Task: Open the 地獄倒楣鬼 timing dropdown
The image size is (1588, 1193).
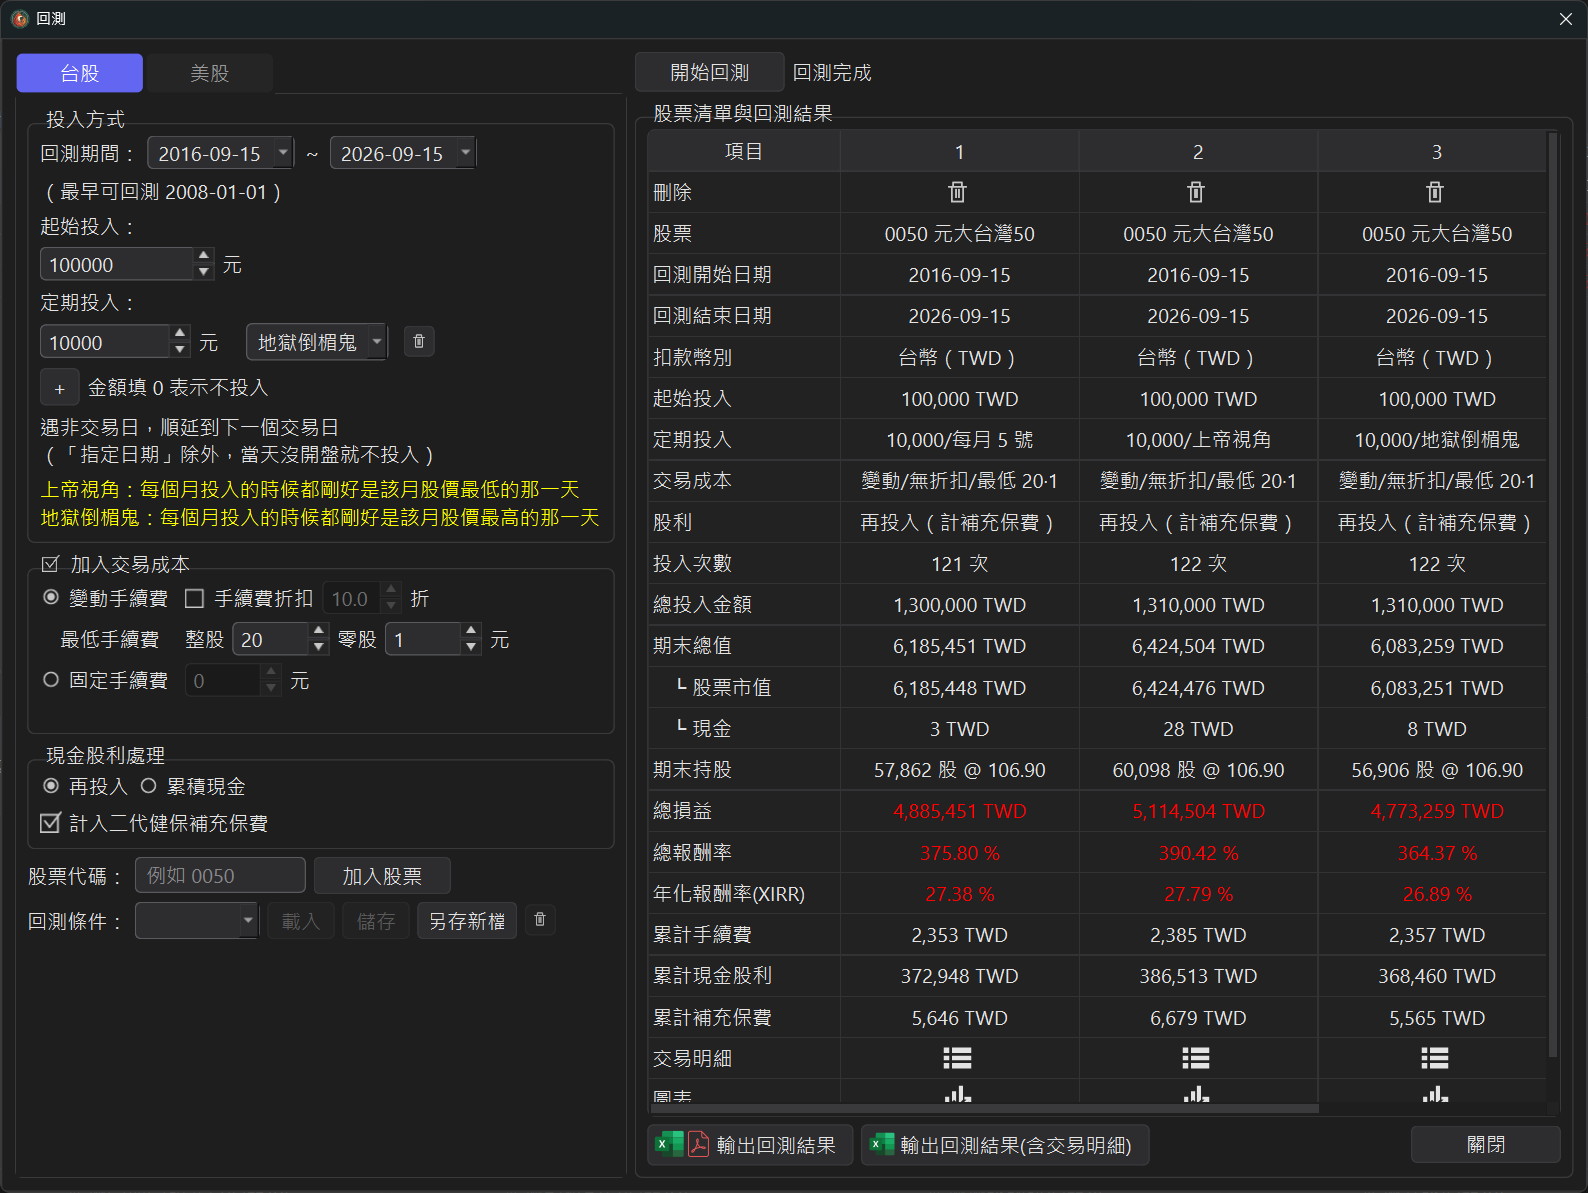Action: point(377,342)
